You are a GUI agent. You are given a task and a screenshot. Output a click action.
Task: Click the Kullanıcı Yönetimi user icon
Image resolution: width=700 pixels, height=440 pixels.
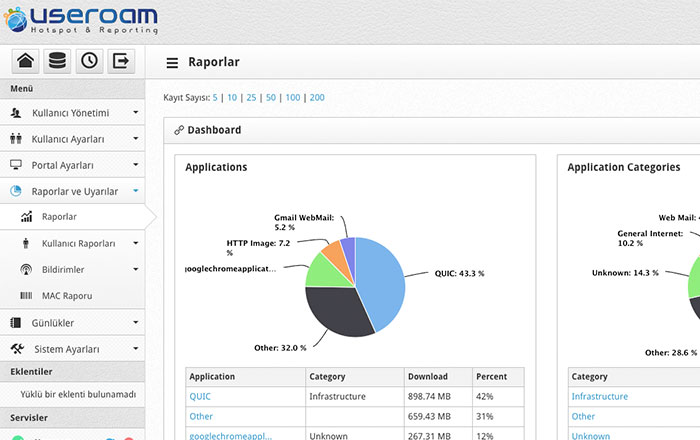pyautogui.click(x=16, y=113)
